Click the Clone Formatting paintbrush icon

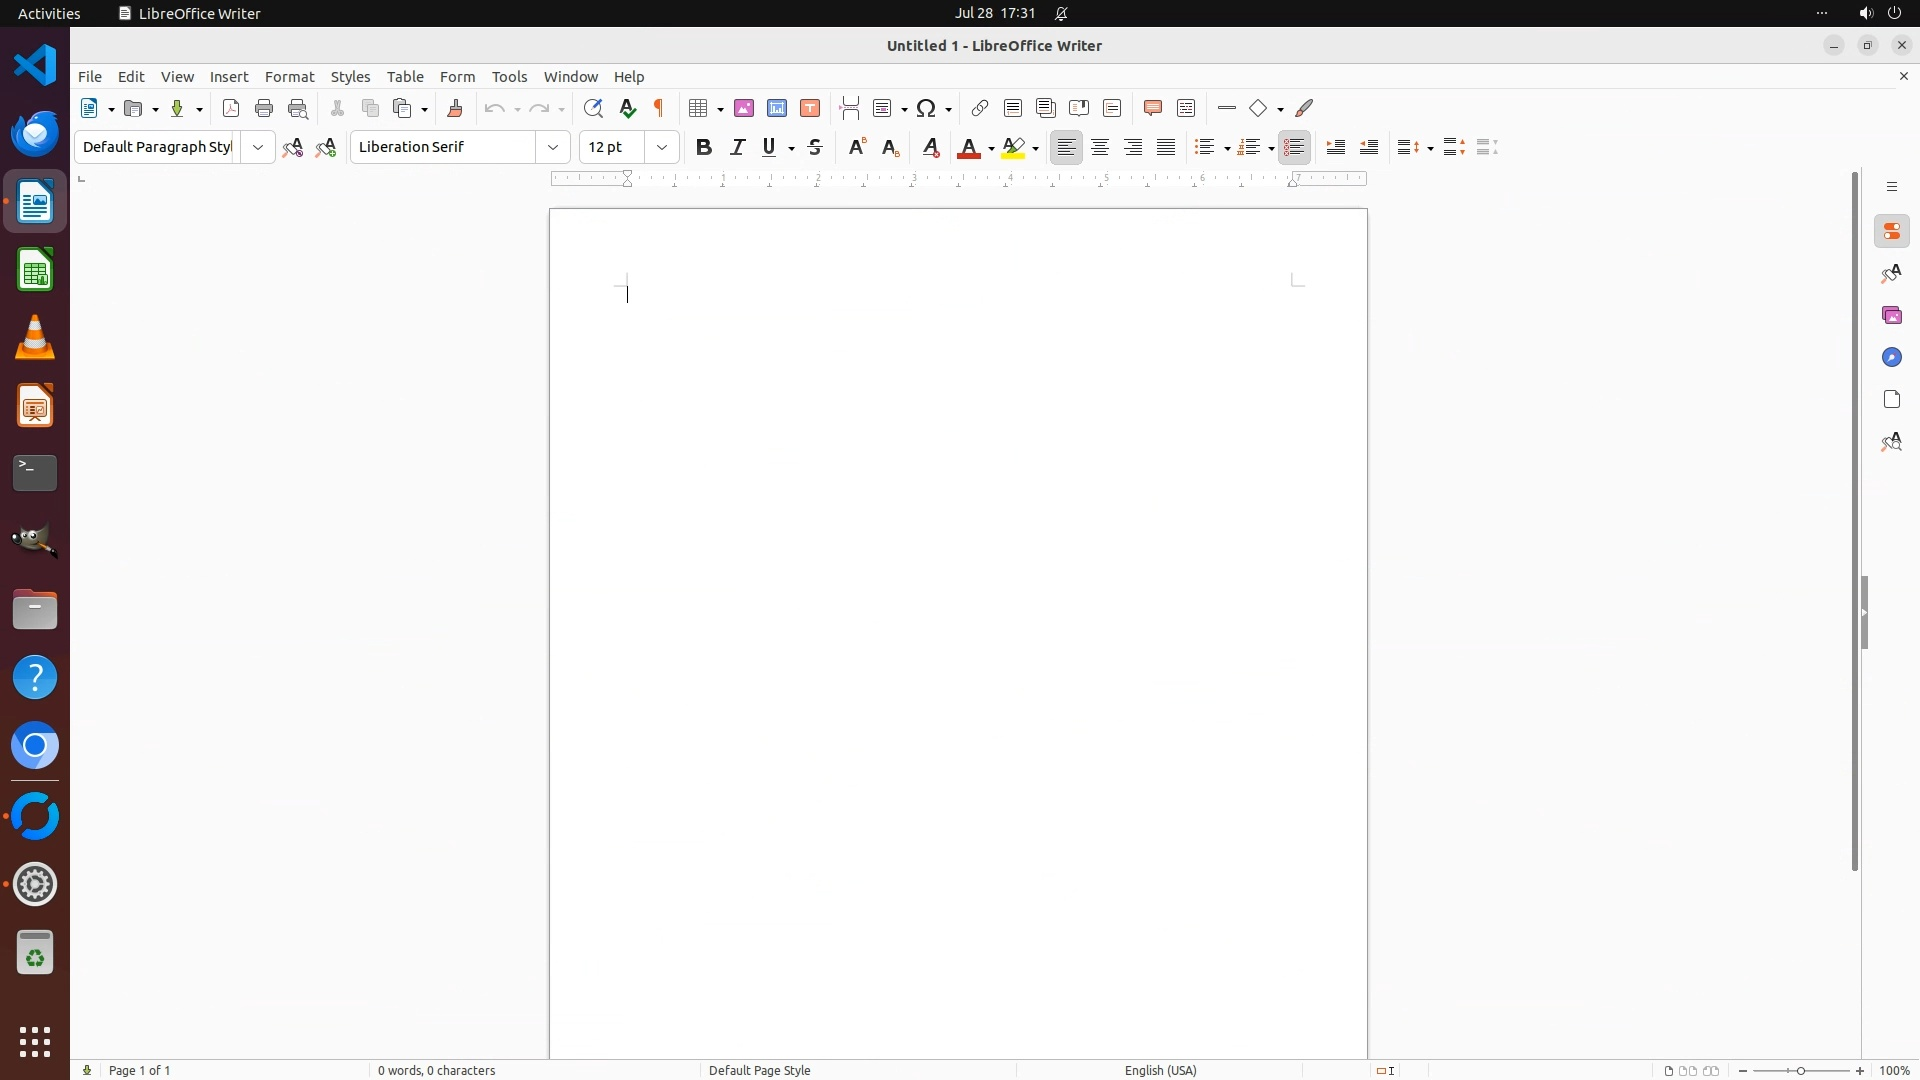point(455,108)
